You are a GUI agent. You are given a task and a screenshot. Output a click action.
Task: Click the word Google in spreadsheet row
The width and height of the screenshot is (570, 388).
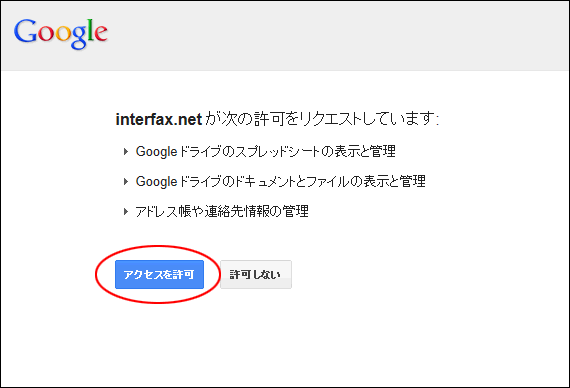pyautogui.click(x=156, y=152)
